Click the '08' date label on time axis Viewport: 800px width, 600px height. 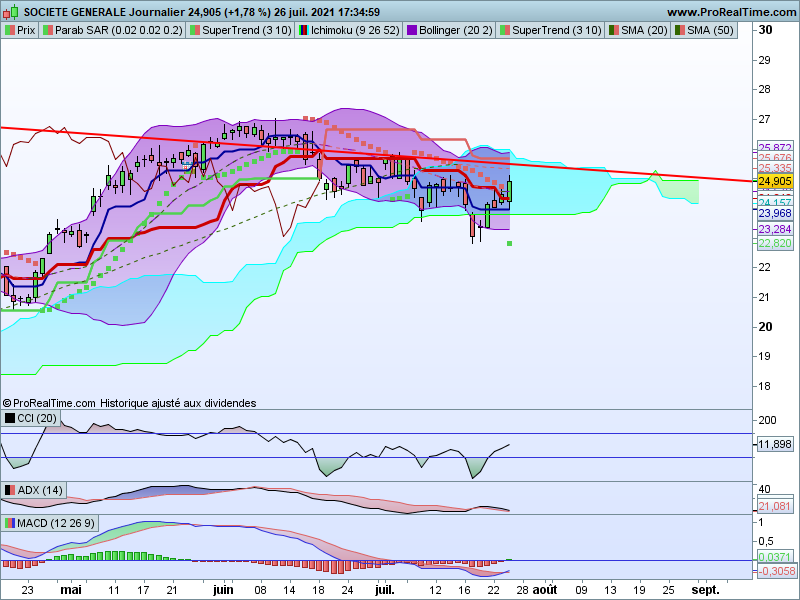[x=260, y=590]
